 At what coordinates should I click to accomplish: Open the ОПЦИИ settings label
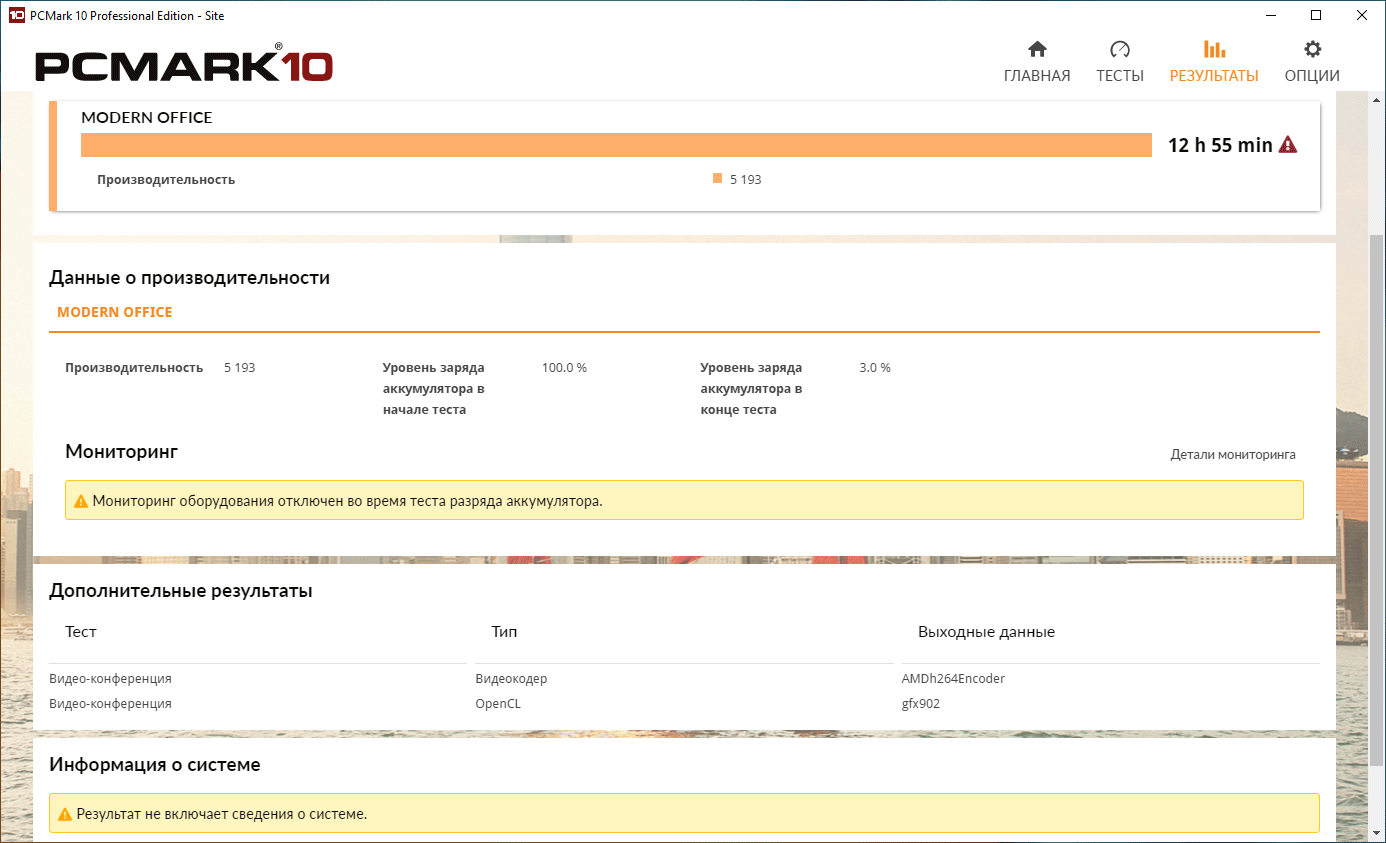(1312, 76)
